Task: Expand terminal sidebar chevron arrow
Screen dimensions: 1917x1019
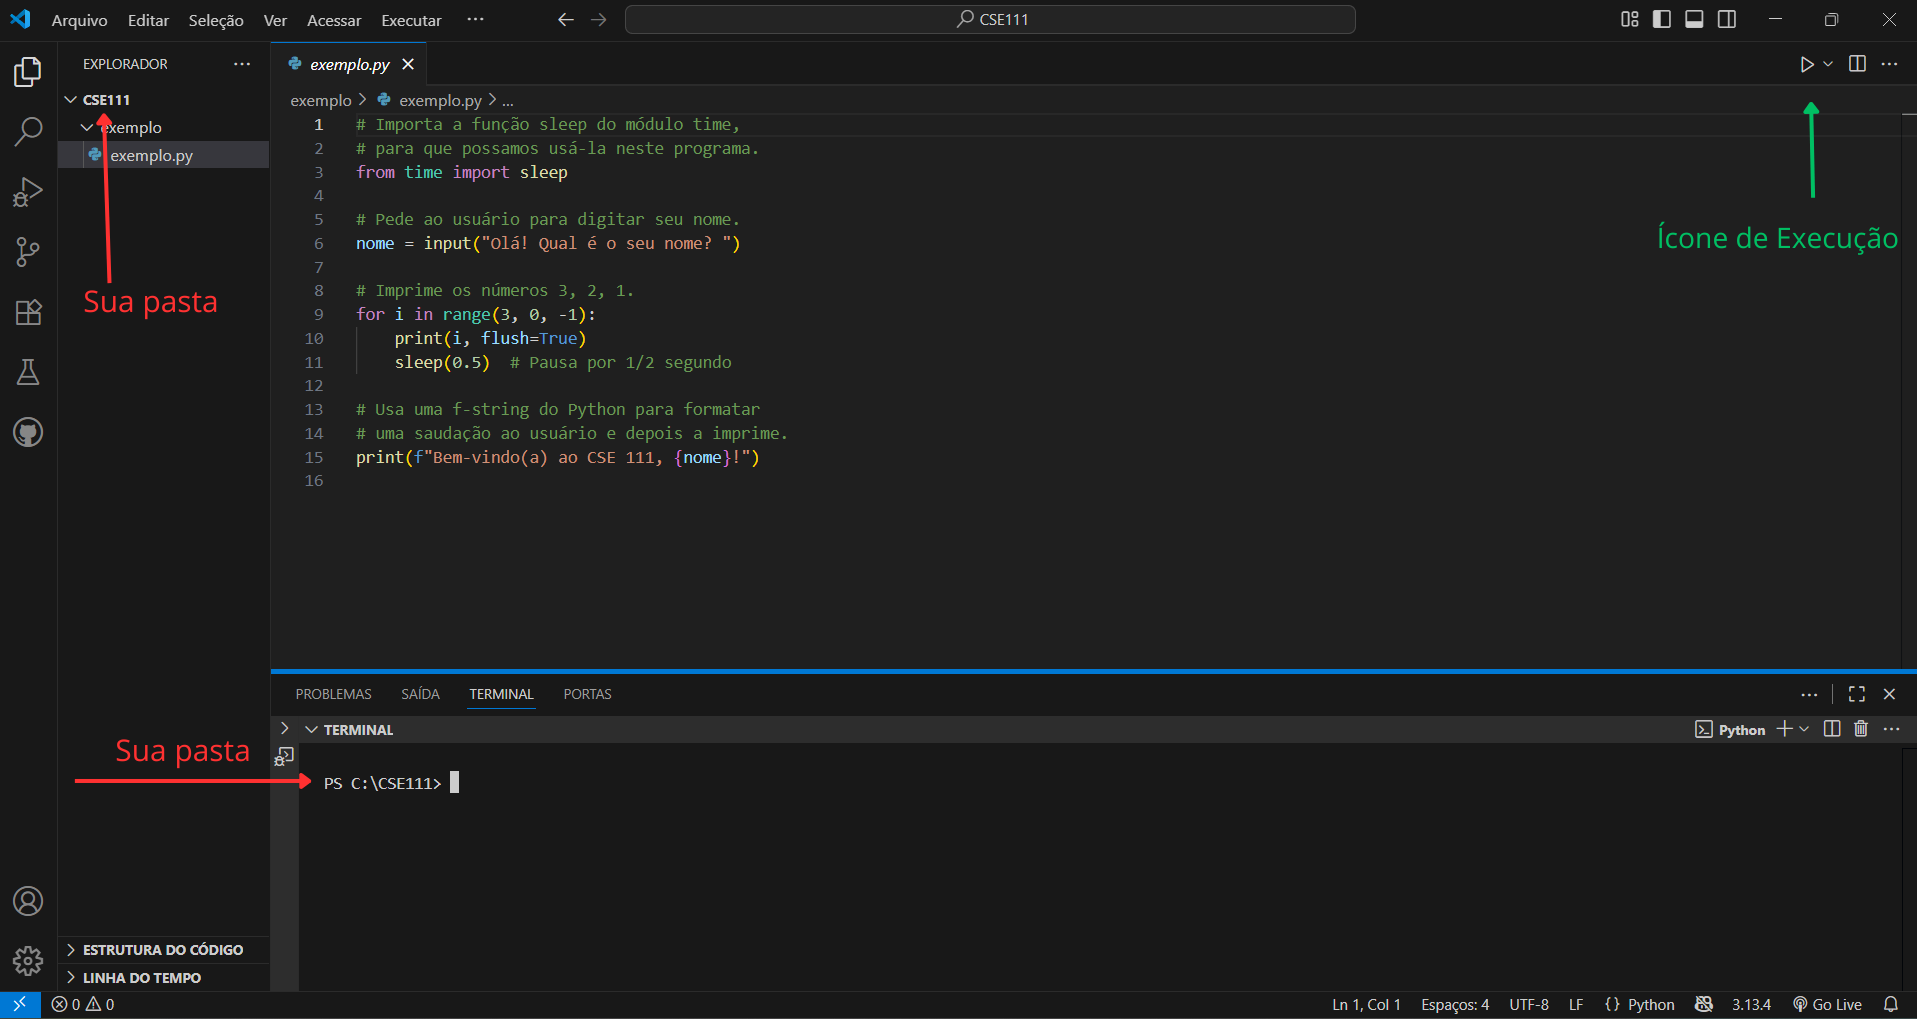Action: click(x=285, y=729)
